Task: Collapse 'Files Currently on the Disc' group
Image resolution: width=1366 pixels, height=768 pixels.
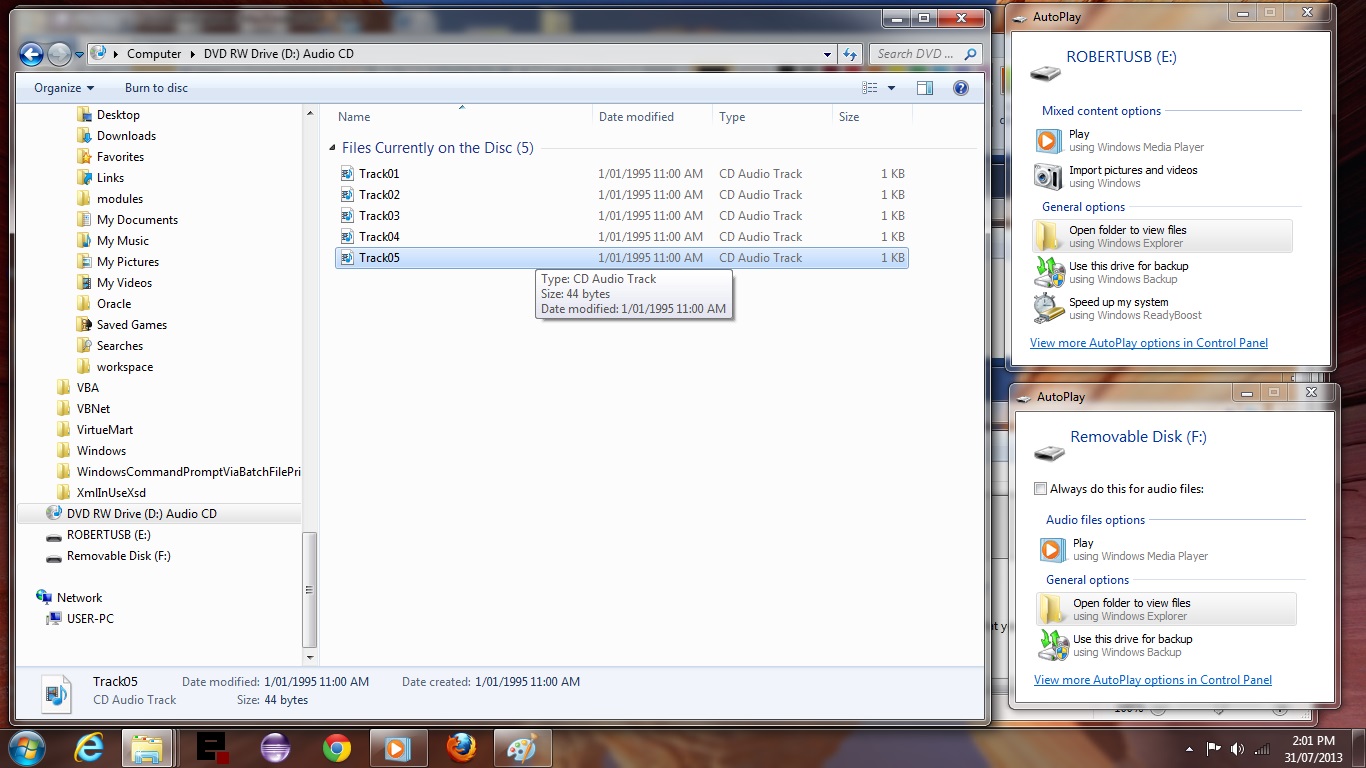Action: (333, 148)
